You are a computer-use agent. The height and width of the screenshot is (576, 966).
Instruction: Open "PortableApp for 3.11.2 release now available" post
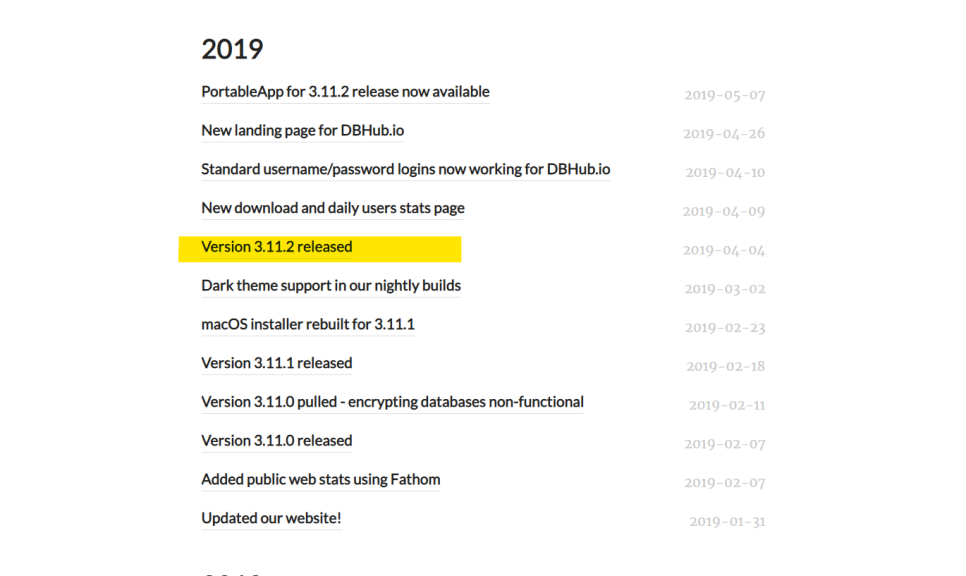tap(345, 92)
